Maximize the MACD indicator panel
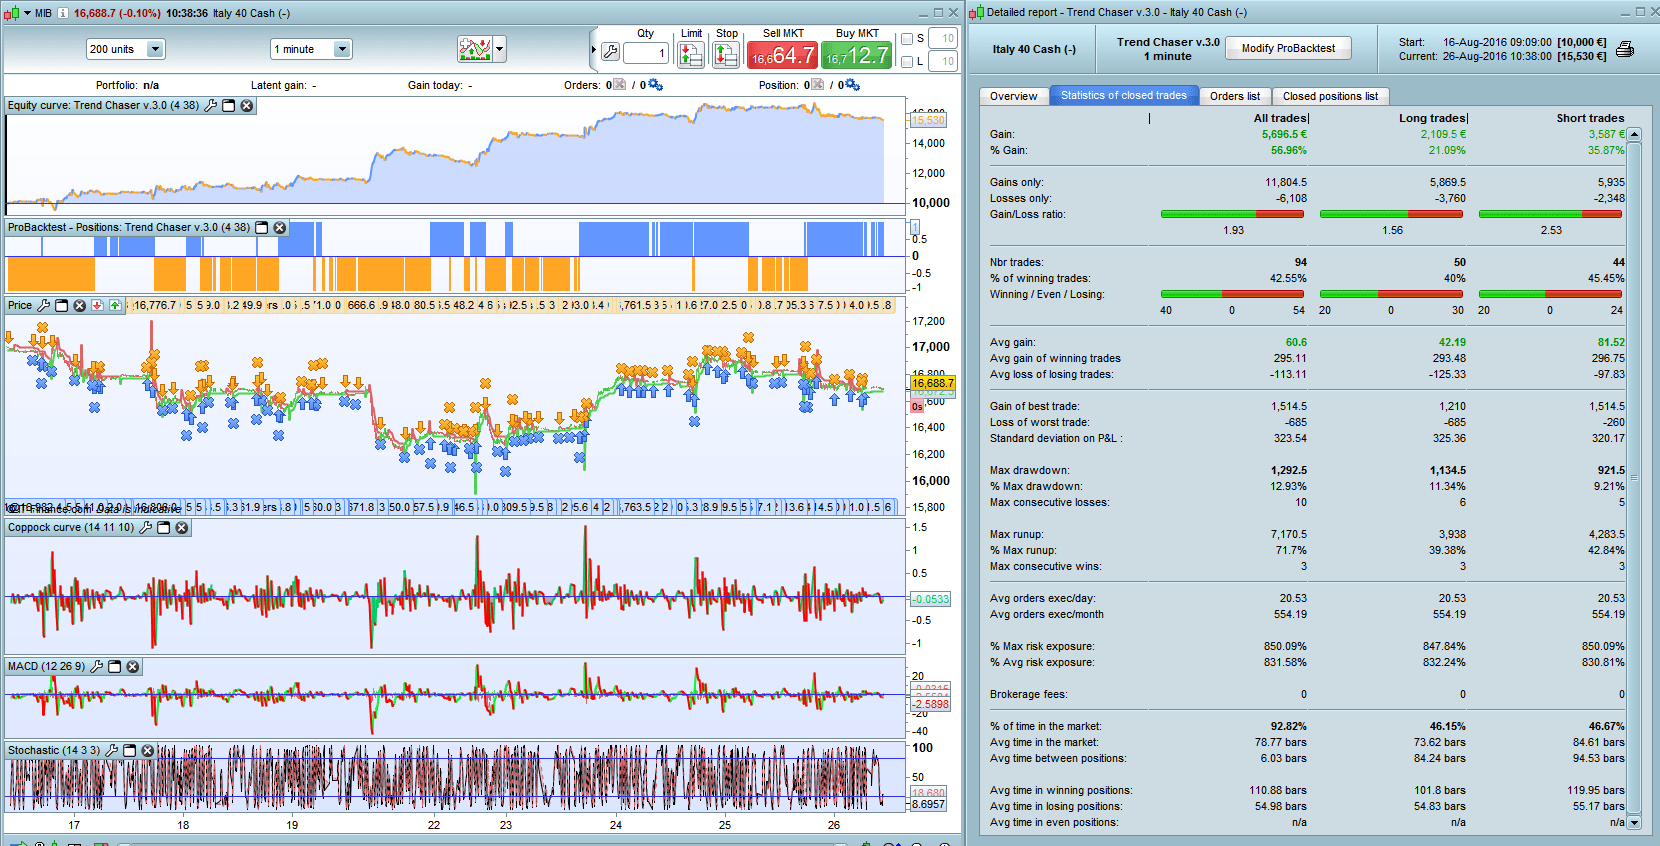This screenshot has height=846, width=1660. 115,667
